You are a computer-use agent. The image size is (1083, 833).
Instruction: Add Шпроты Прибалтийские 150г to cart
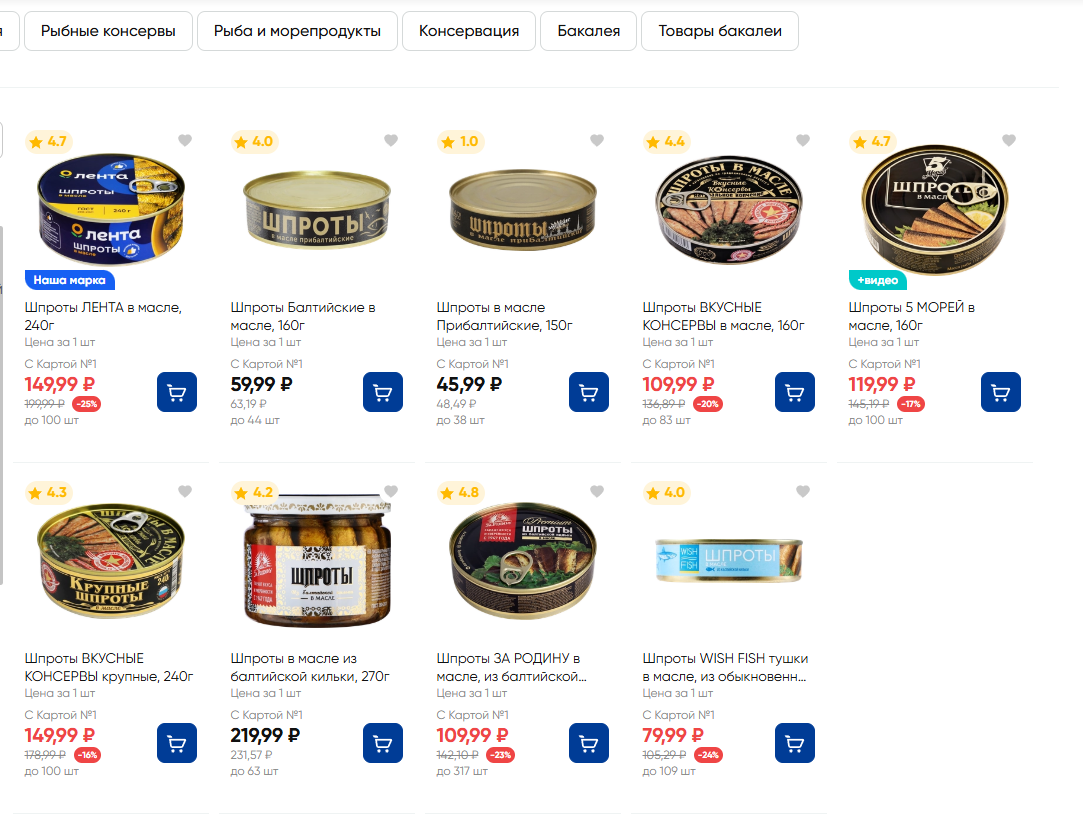pos(588,392)
